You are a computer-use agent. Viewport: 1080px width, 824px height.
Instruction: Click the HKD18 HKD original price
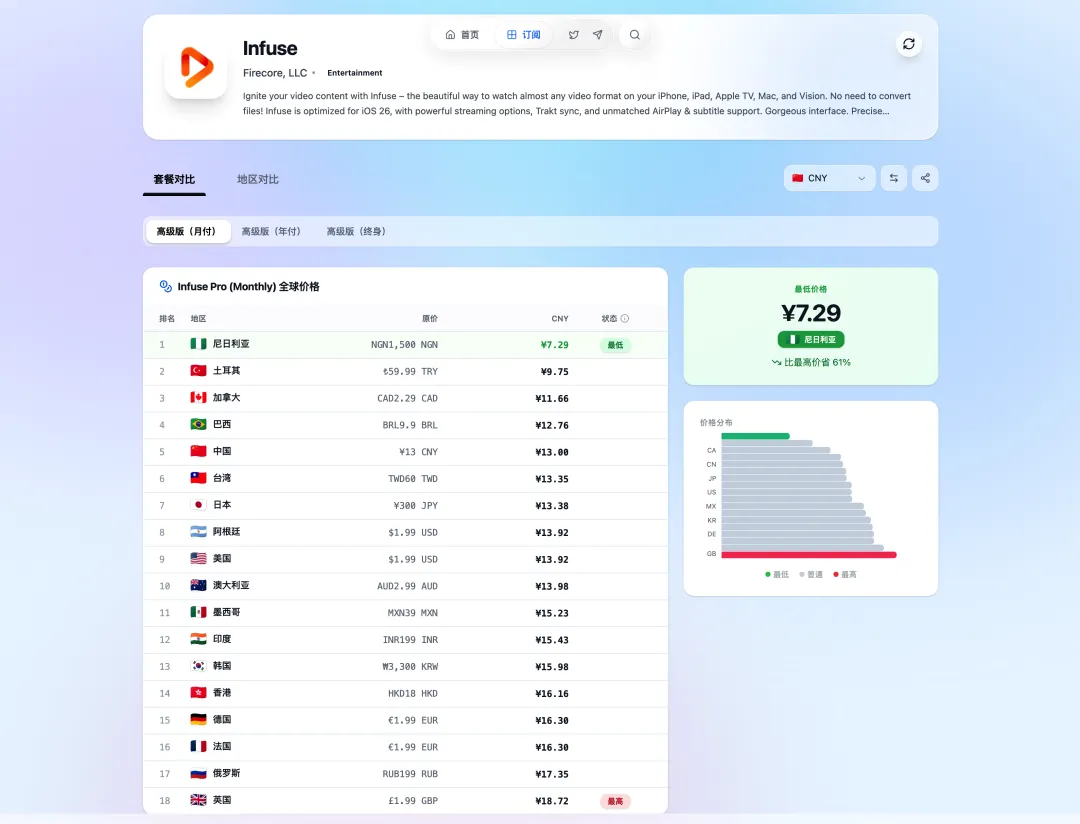point(413,693)
